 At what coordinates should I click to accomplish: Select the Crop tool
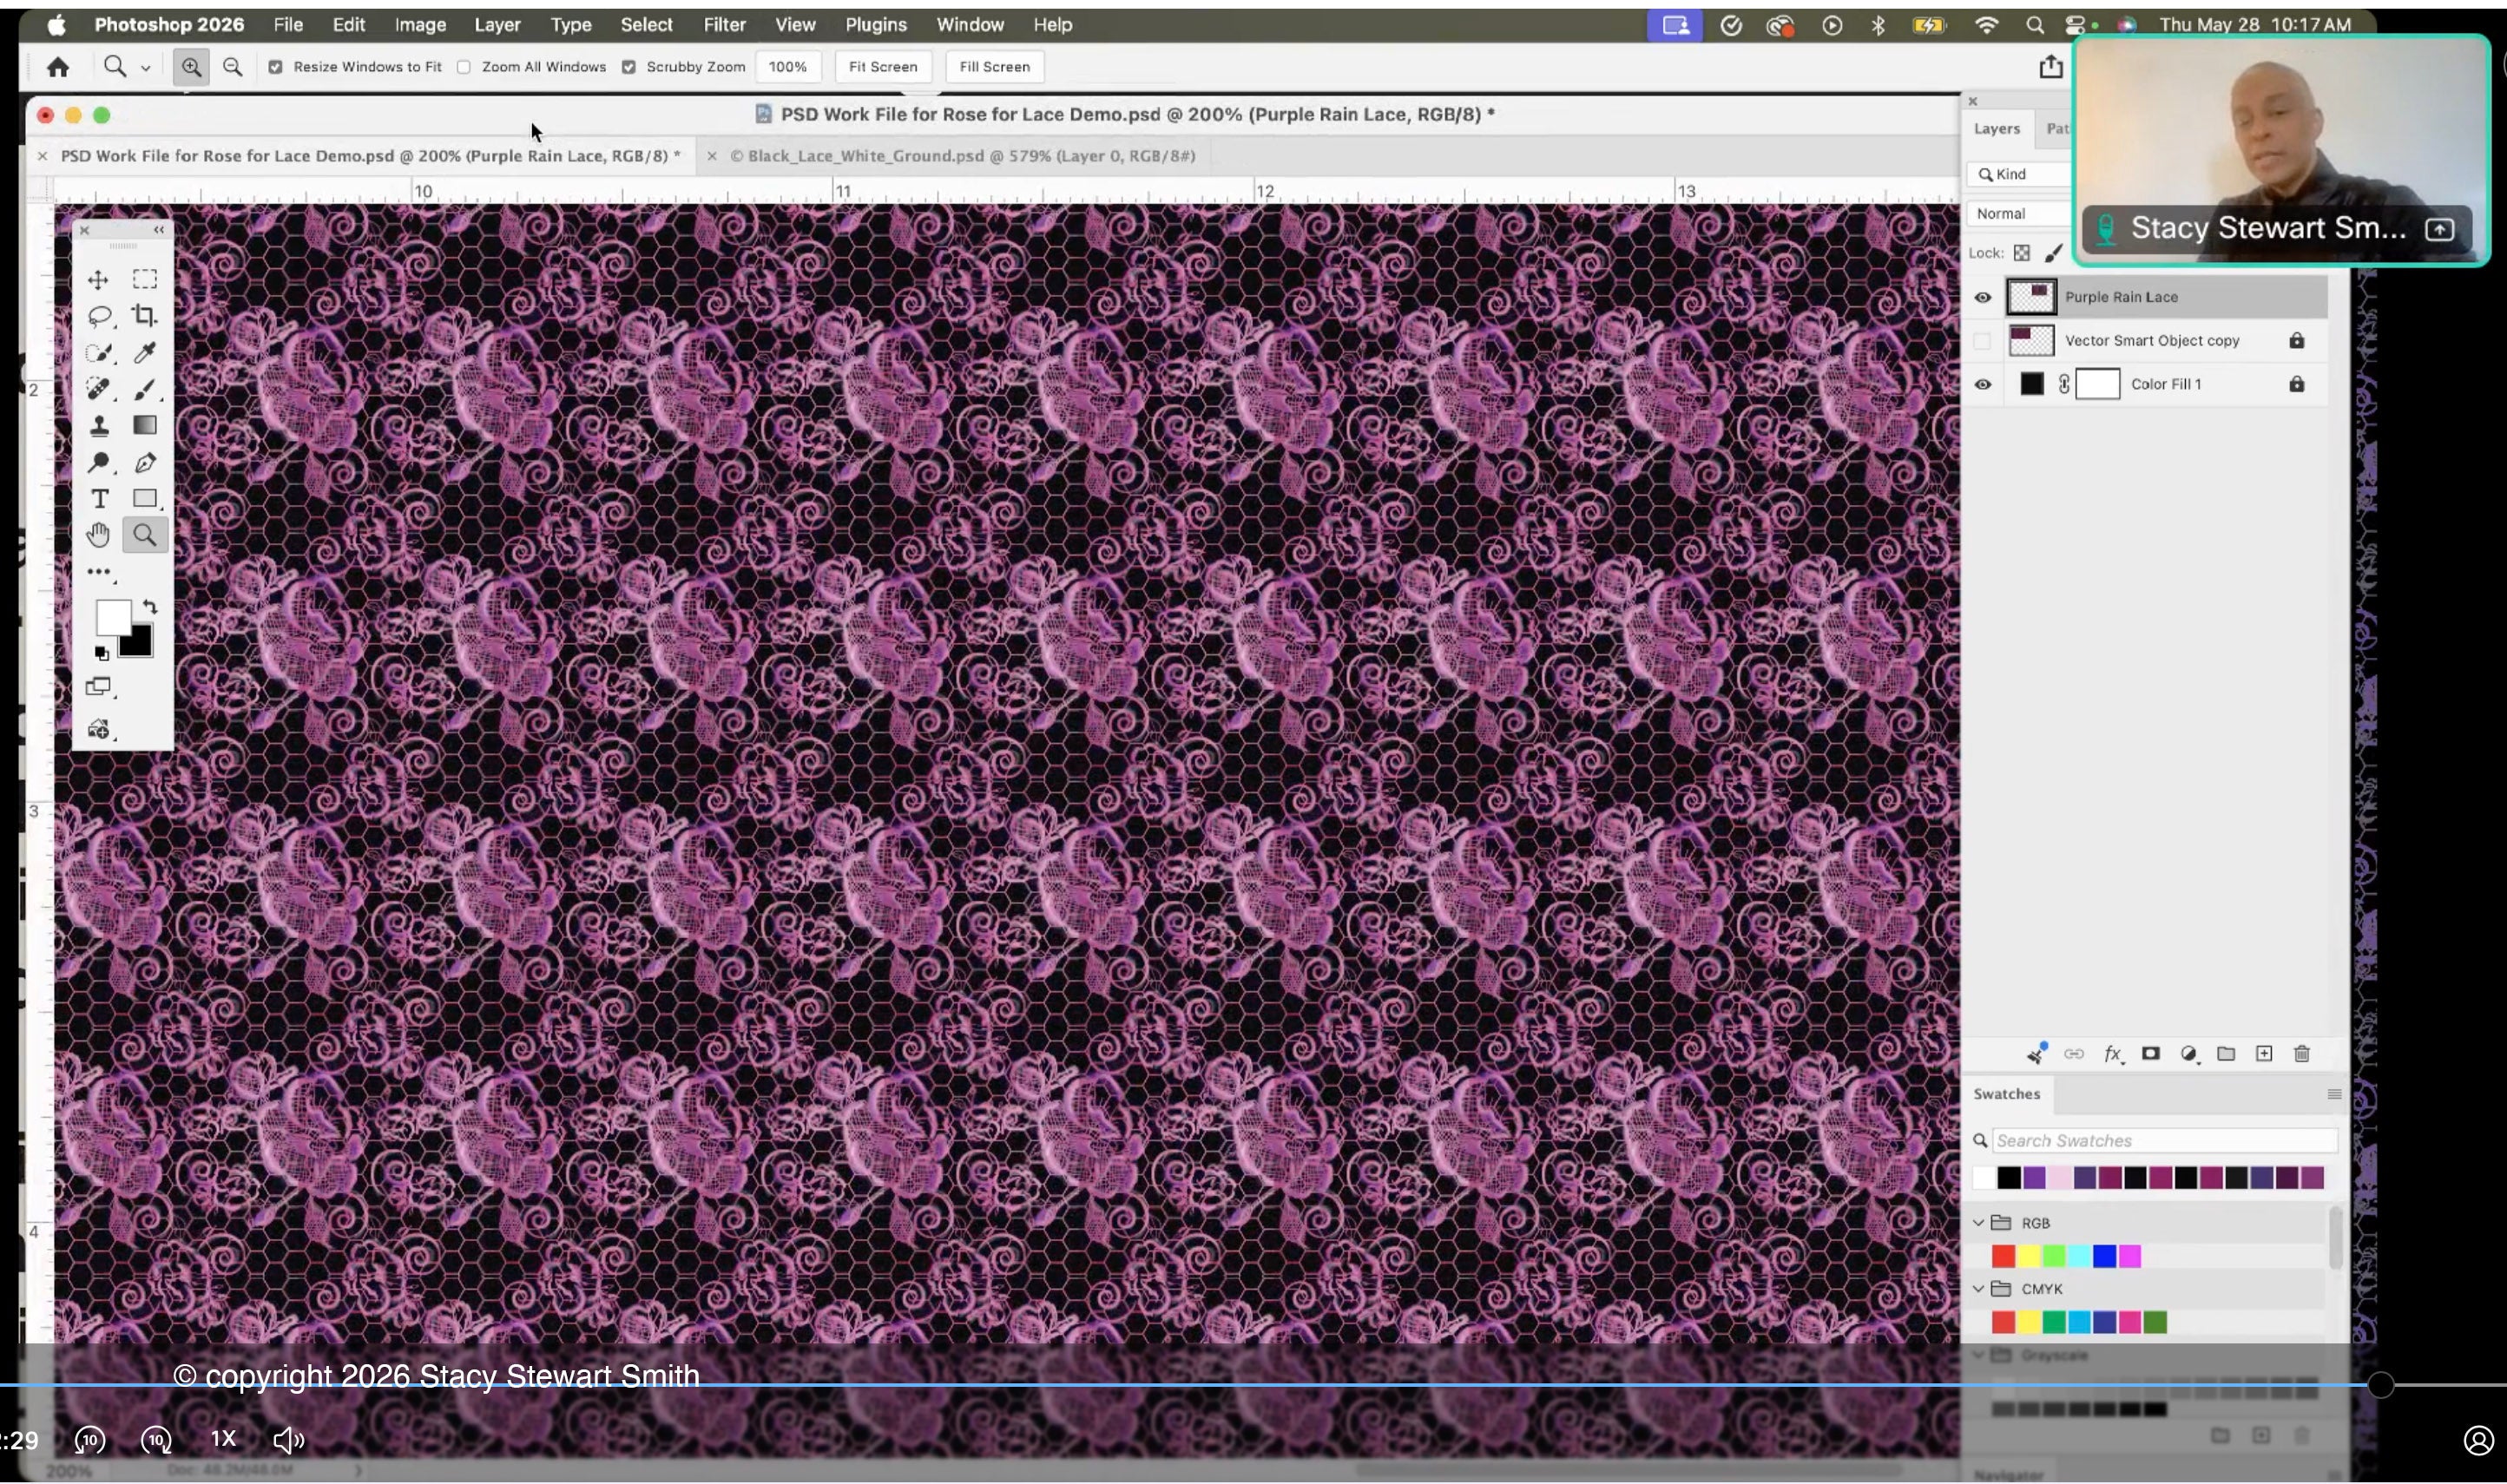tap(145, 316)
